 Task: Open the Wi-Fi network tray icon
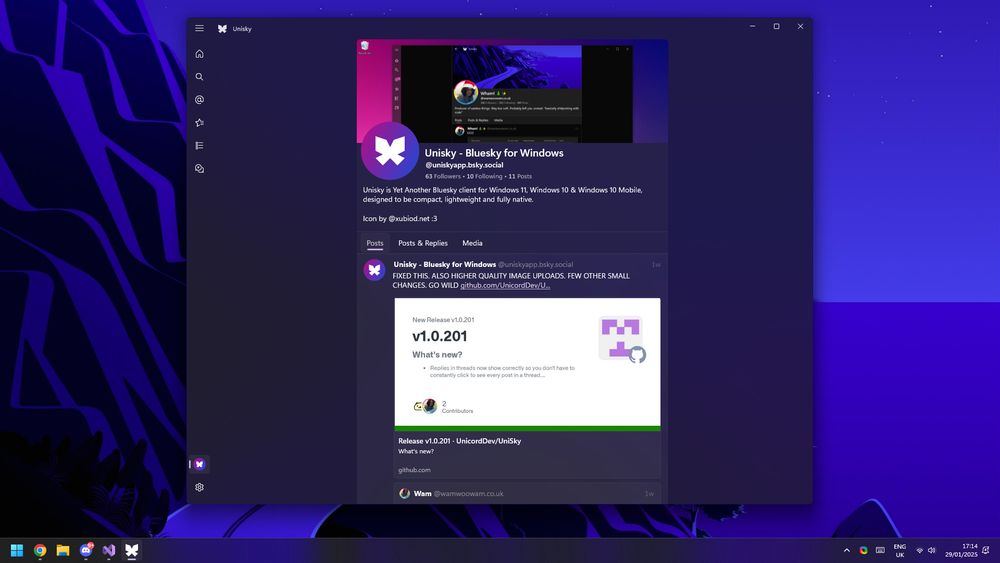click(x=920, y=550)
